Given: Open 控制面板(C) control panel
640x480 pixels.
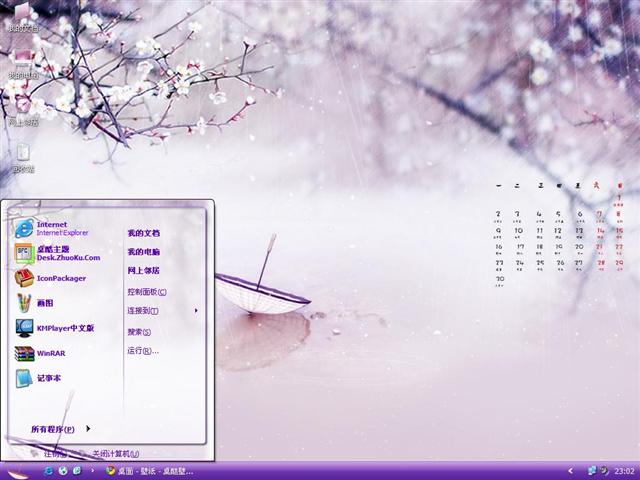Looking at the screenshot, I should pos(147,292).
